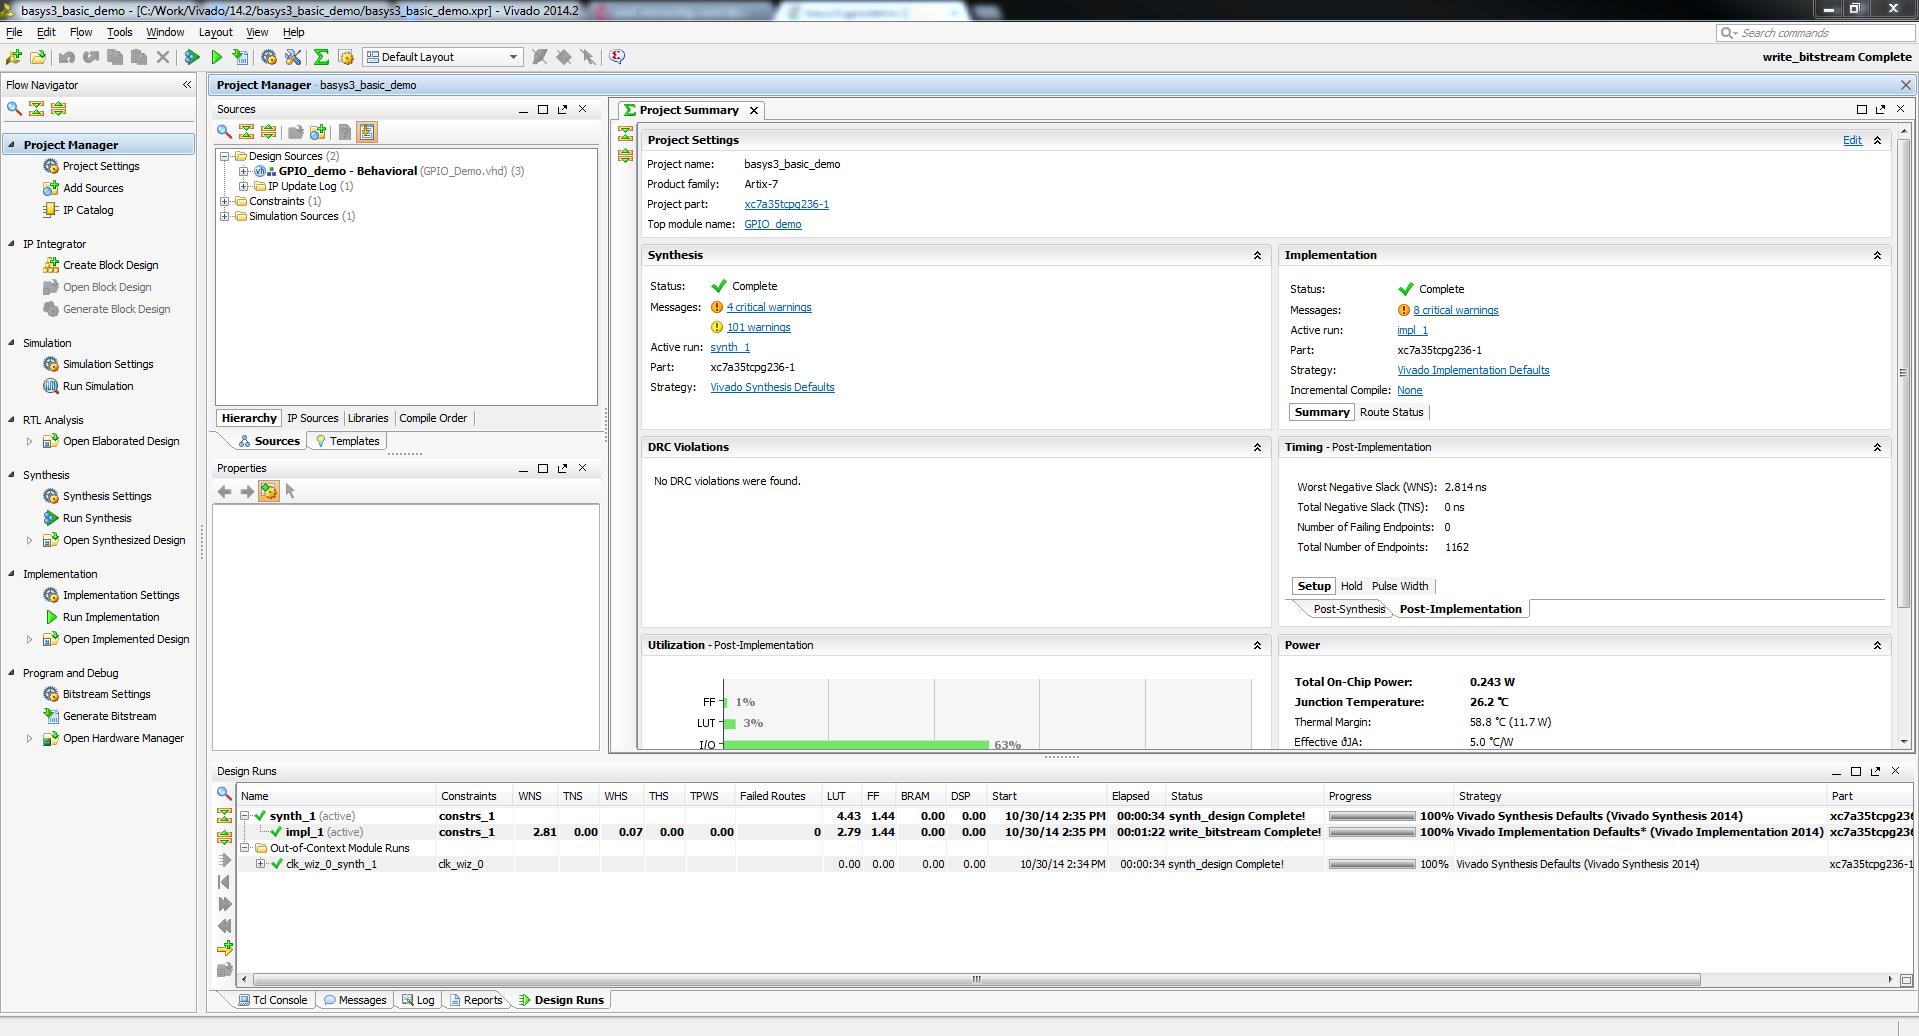This screenshot has height=1036, width=1919.
Task: Open the IP Catalog from Flow Navigator
Action: [88, 210]
